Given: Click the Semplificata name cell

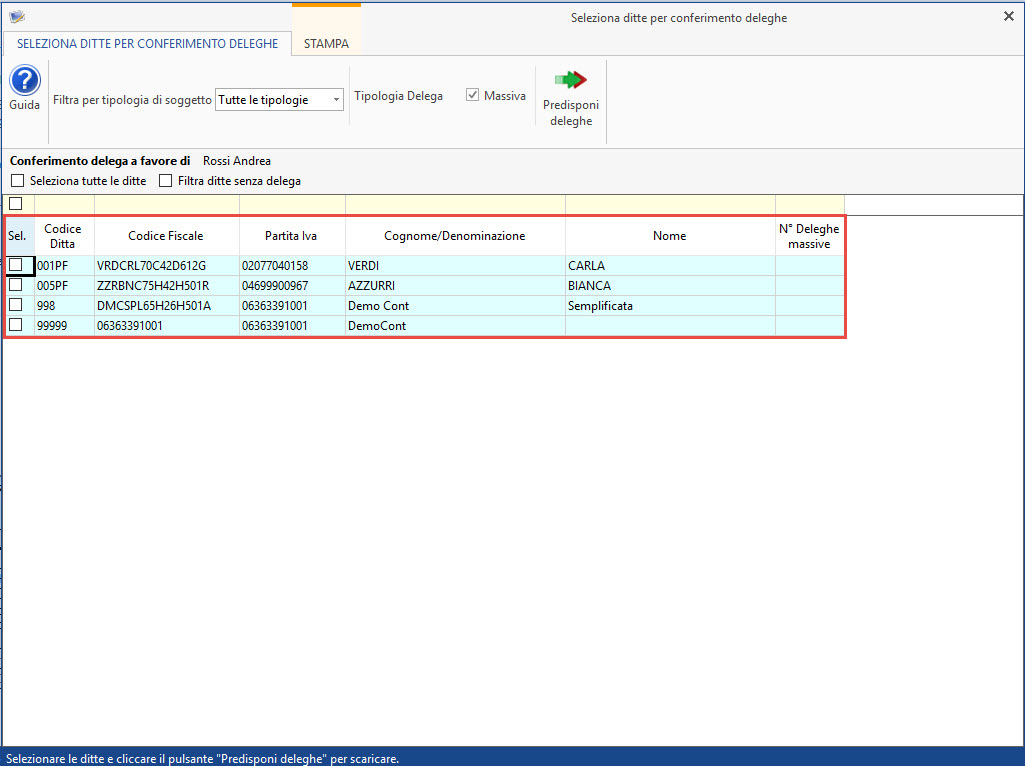Looking at the screenshot, I should 670,305.
